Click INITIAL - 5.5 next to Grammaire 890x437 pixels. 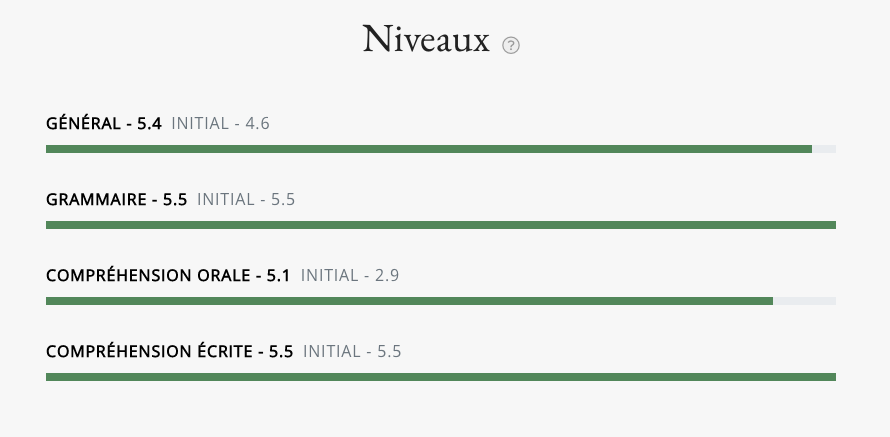point(246,200)
